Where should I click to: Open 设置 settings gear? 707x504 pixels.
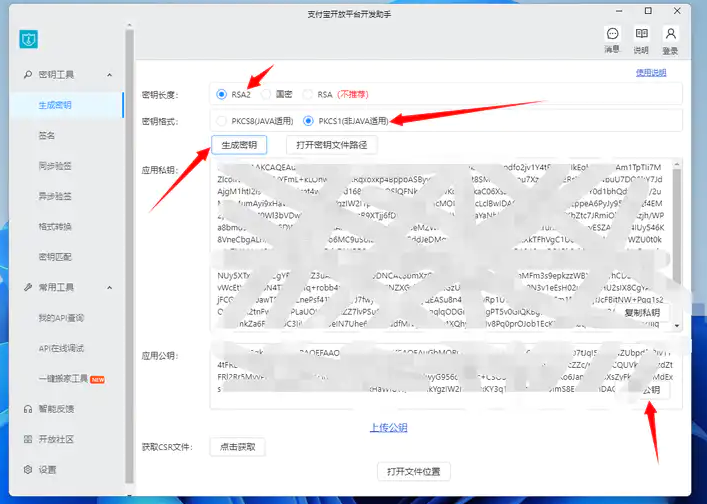[x=28, y=469]
